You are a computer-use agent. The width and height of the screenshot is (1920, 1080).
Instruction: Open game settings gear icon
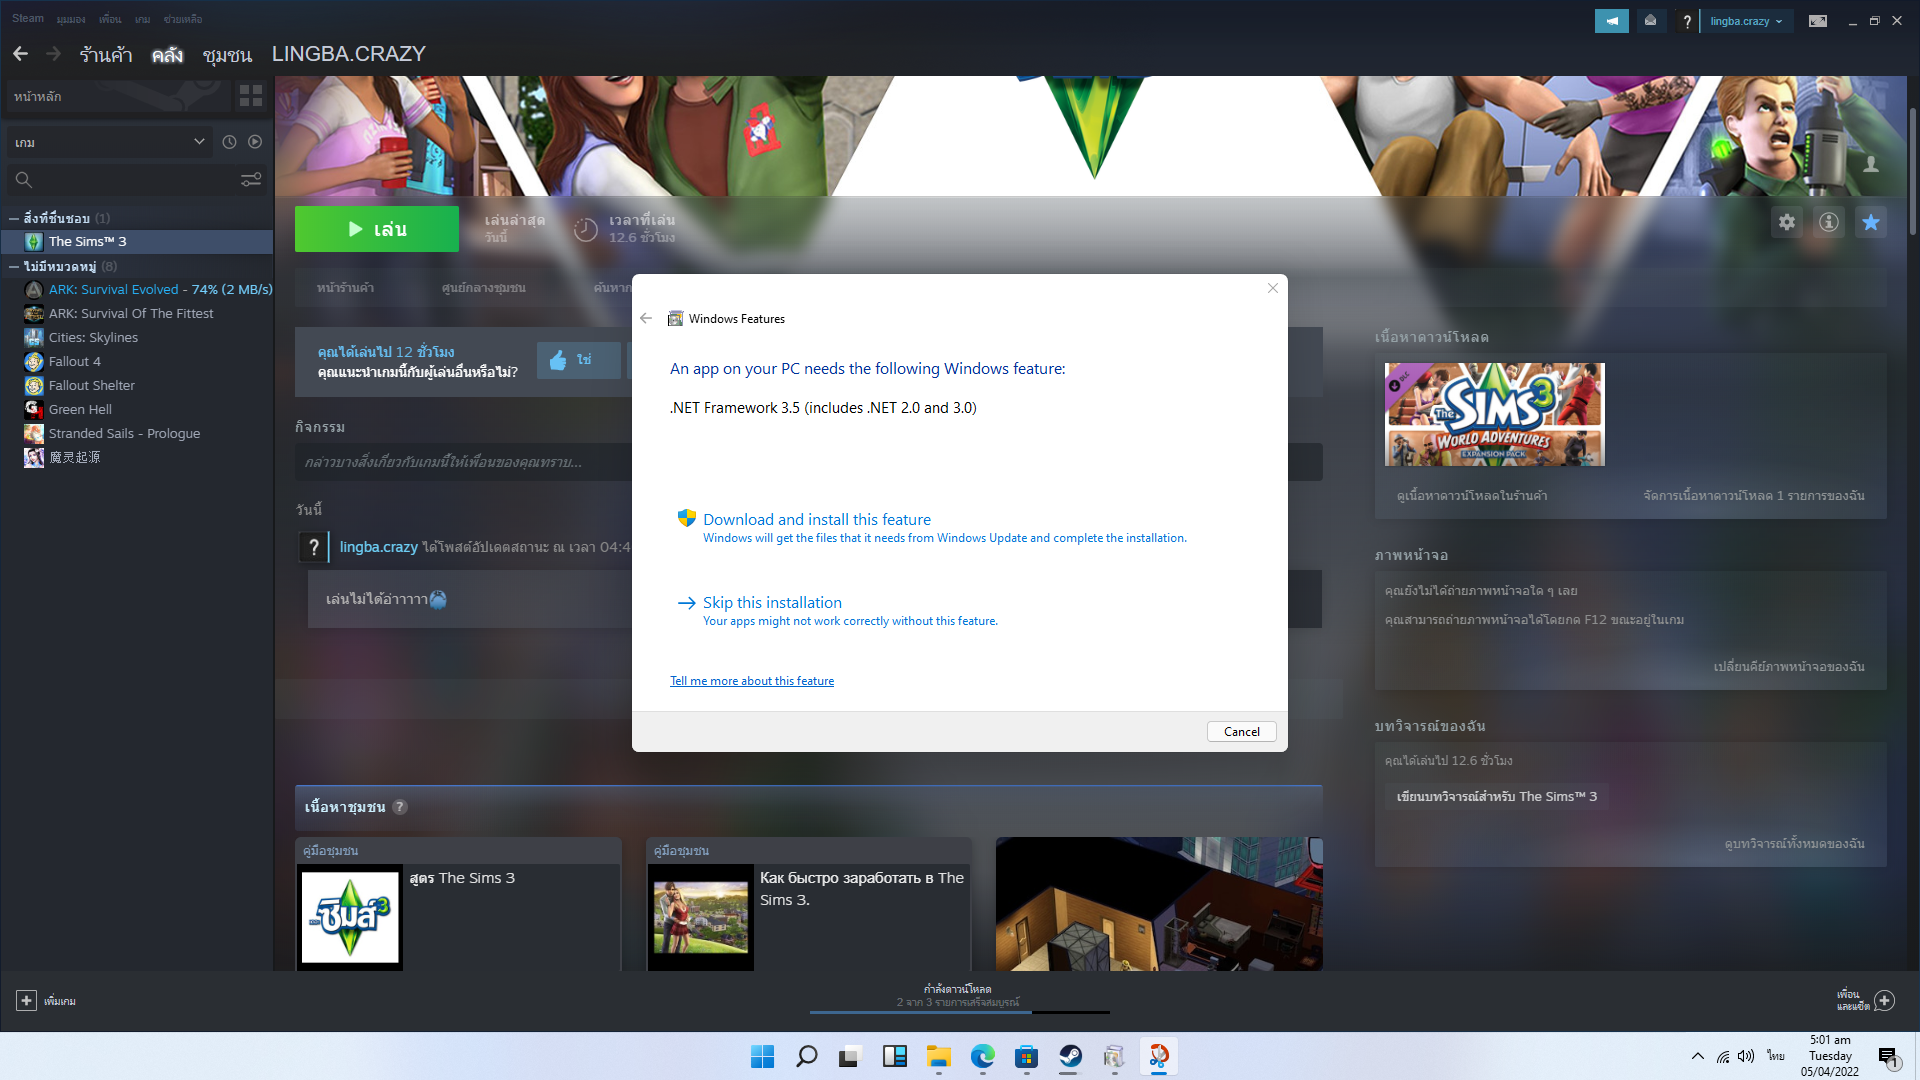[1787, 222]
